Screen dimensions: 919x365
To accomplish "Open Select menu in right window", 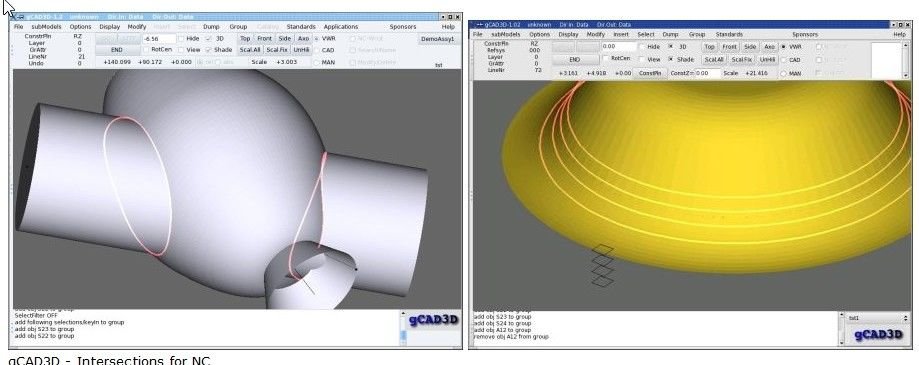I will coord(645,35).
